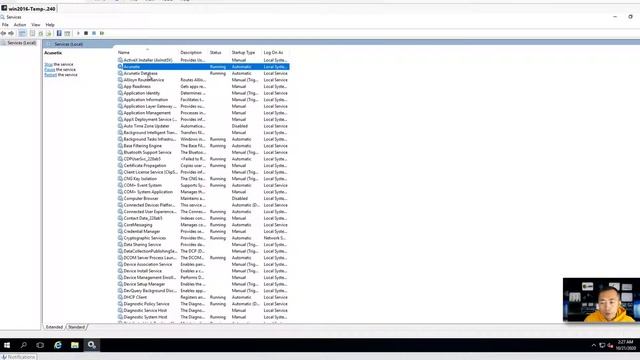This screenshot has height=360, width=640.
Task: Select the Cryptographic Services row
Action: (203, 238)
